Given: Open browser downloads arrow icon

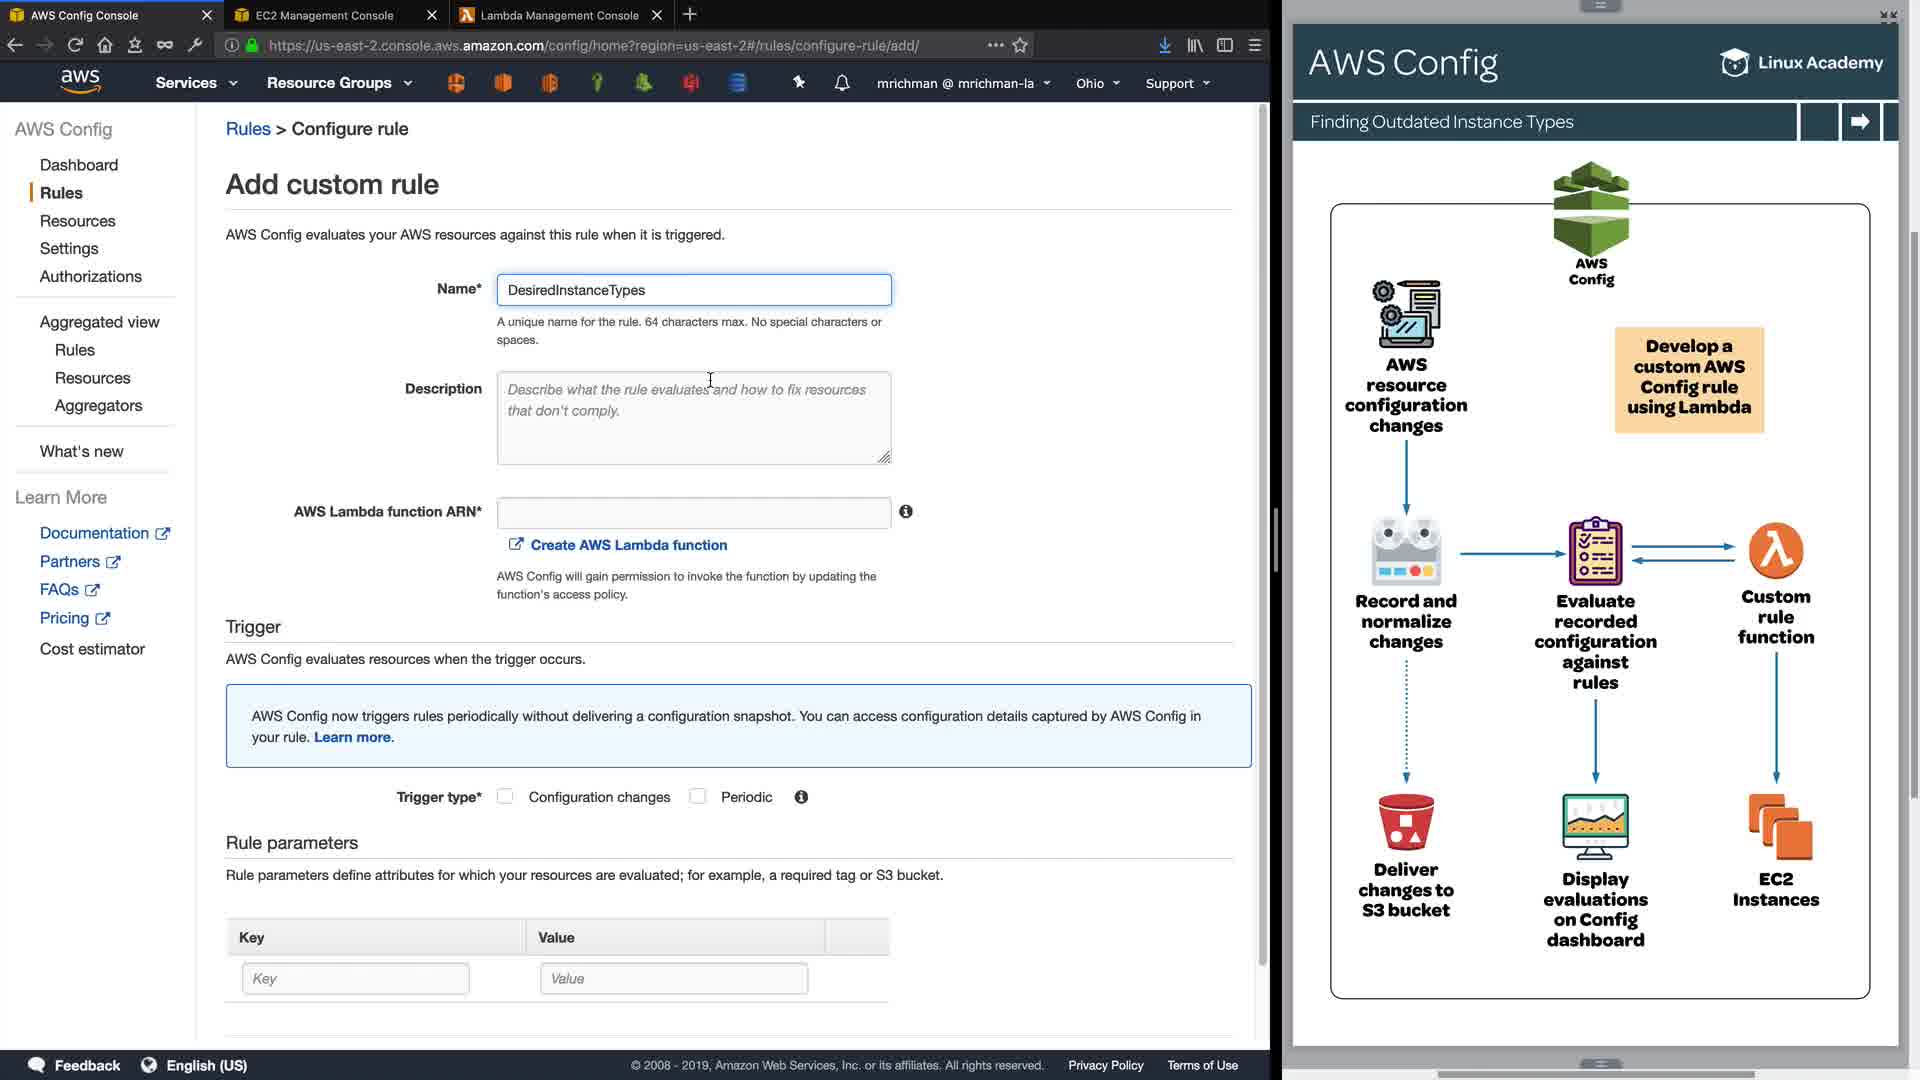Looking at the screenshot, I should coord(1165,45).
